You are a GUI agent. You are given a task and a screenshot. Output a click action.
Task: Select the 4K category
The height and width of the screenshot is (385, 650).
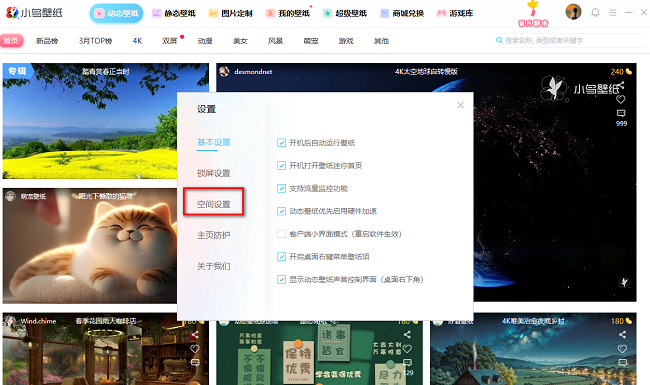click(x=137, y=41)
